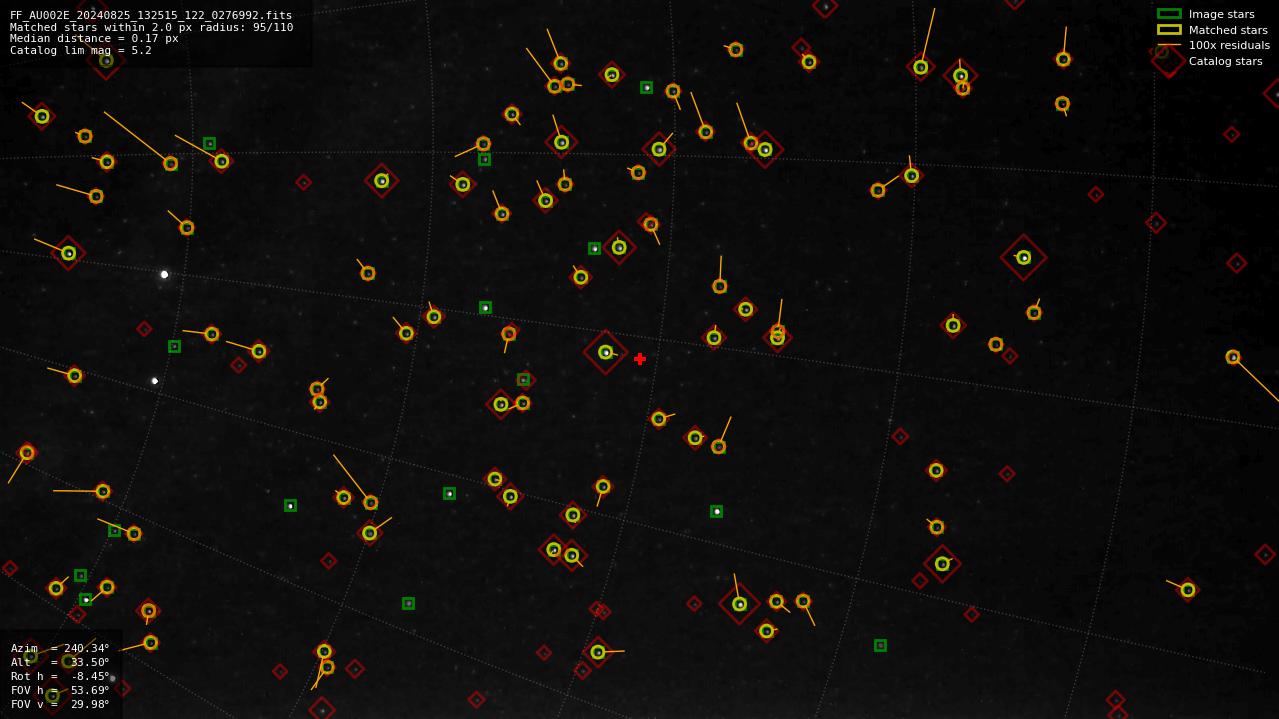The width and height of the screenshot is (1279, 719).
Task: Click the red center cross marker
Action: pos(640,359)
